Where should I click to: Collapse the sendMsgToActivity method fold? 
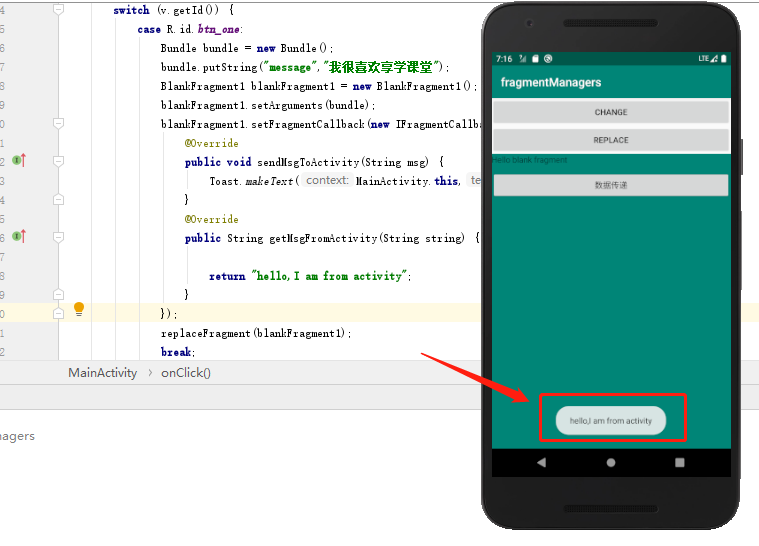(58, 161)
